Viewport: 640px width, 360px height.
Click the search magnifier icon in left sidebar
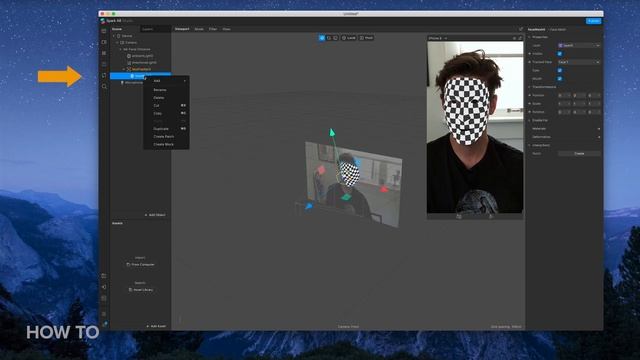click(x=104, y=87)
